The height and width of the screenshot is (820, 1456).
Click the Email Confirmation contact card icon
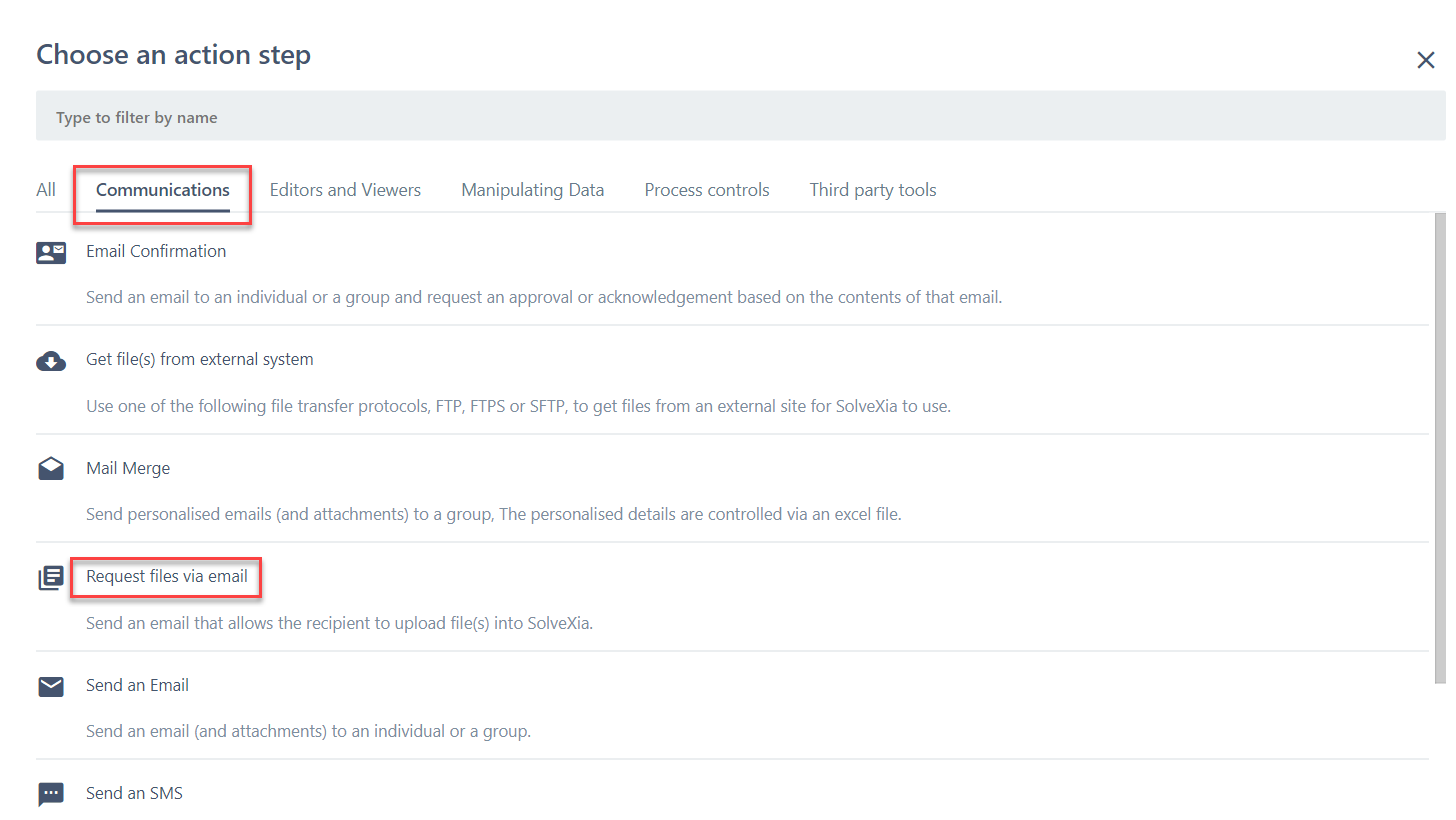pos(51,252)
